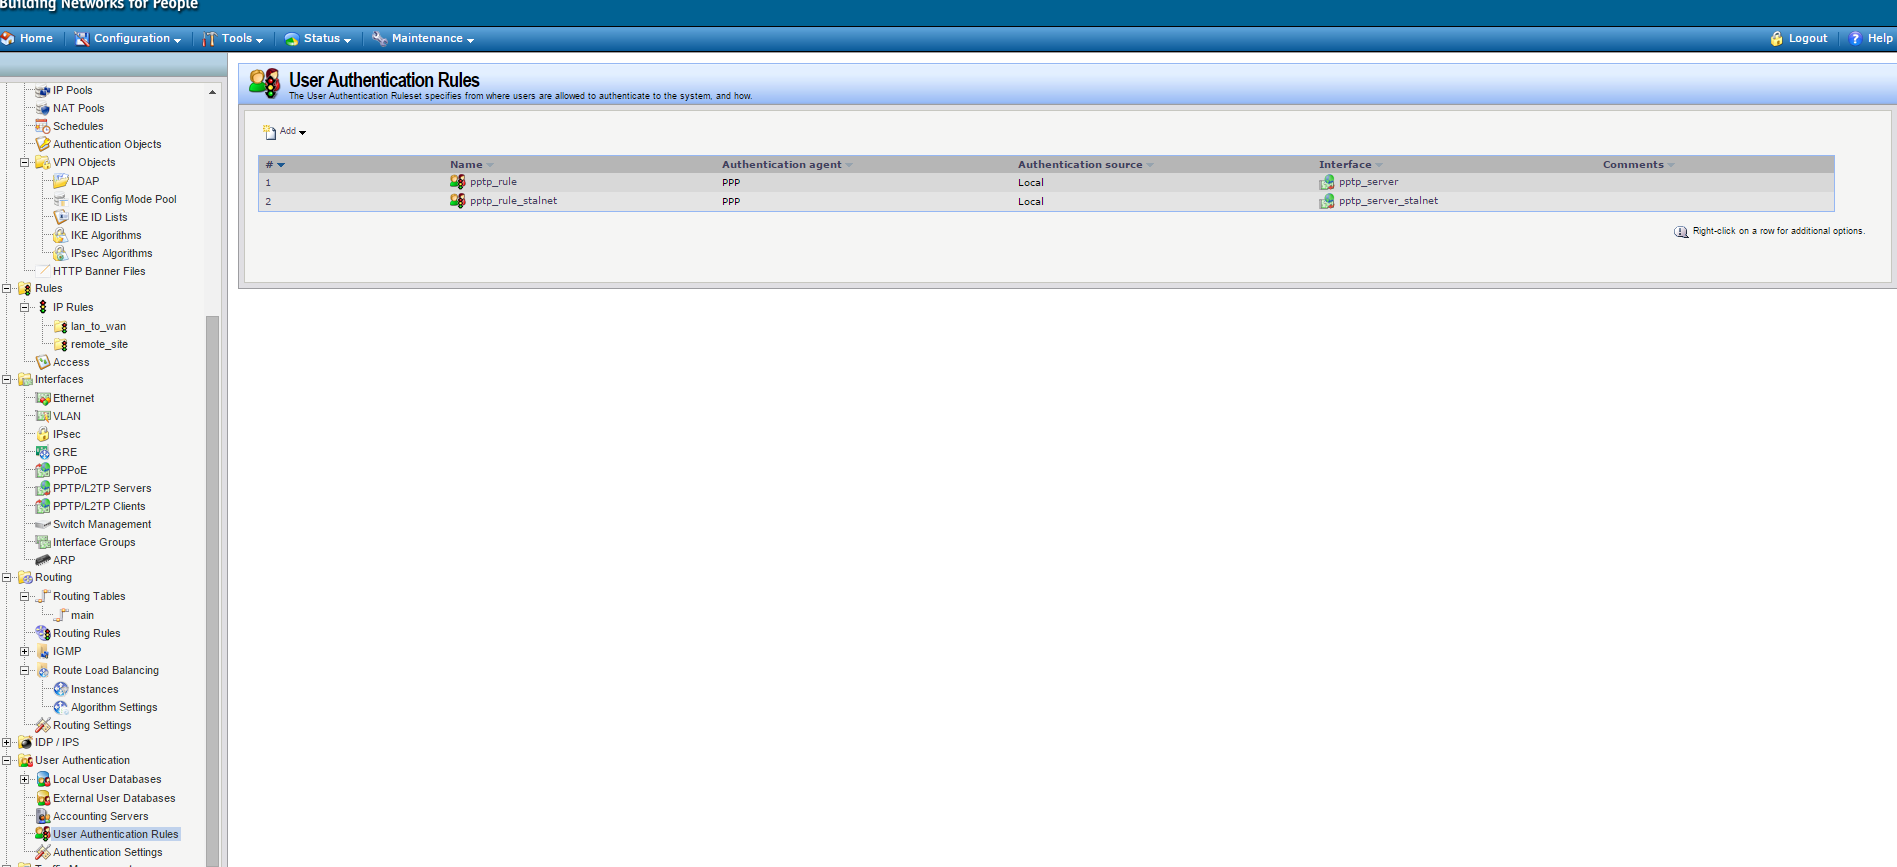Go to the Home menu item
The height and width of the screenshot is (867, 1897).
click(x=28, y=38)
